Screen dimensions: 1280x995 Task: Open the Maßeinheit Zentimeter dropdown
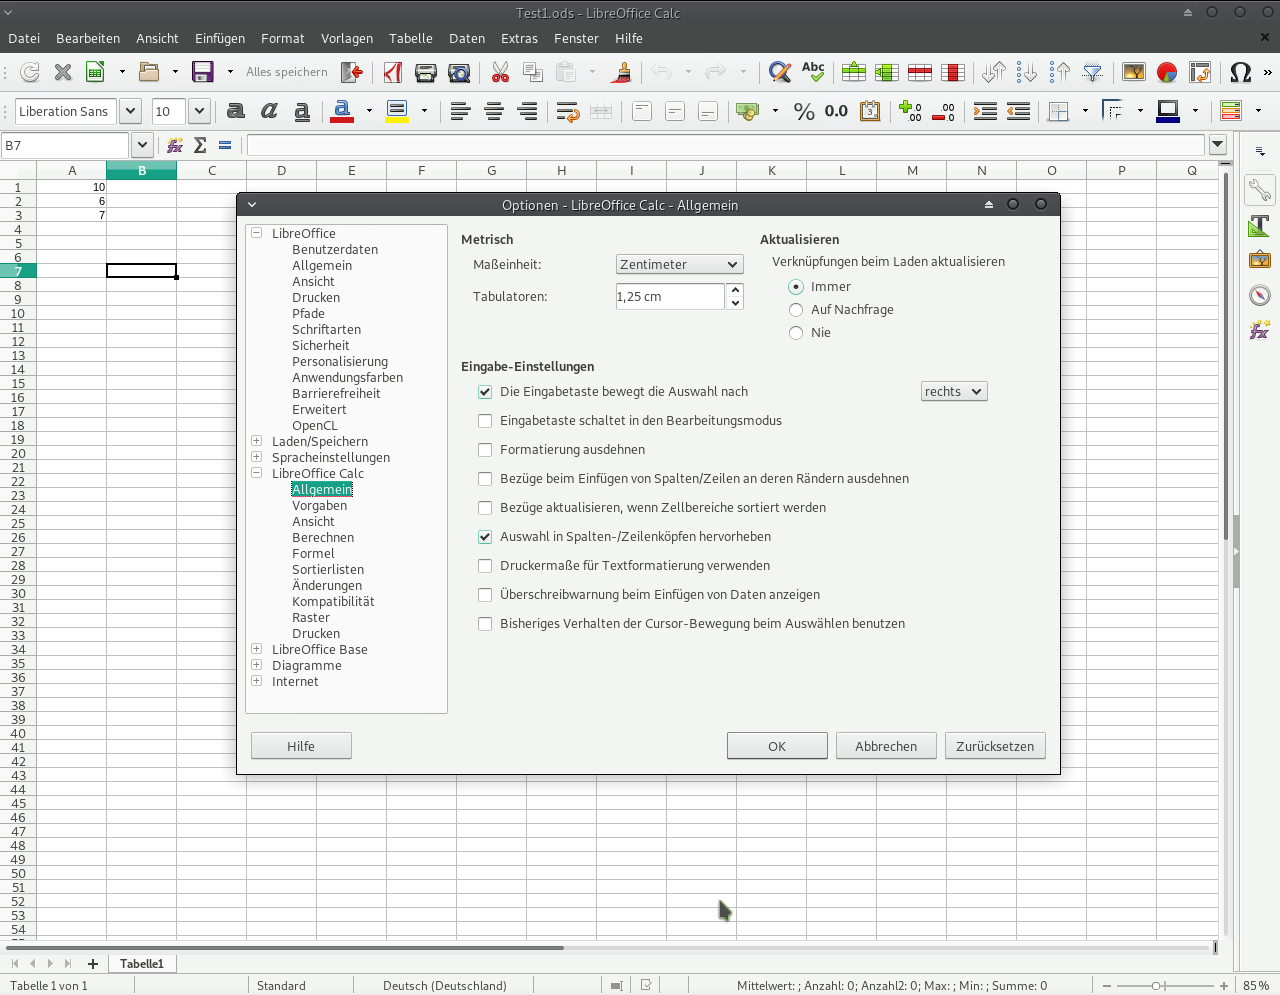[679, 265]
